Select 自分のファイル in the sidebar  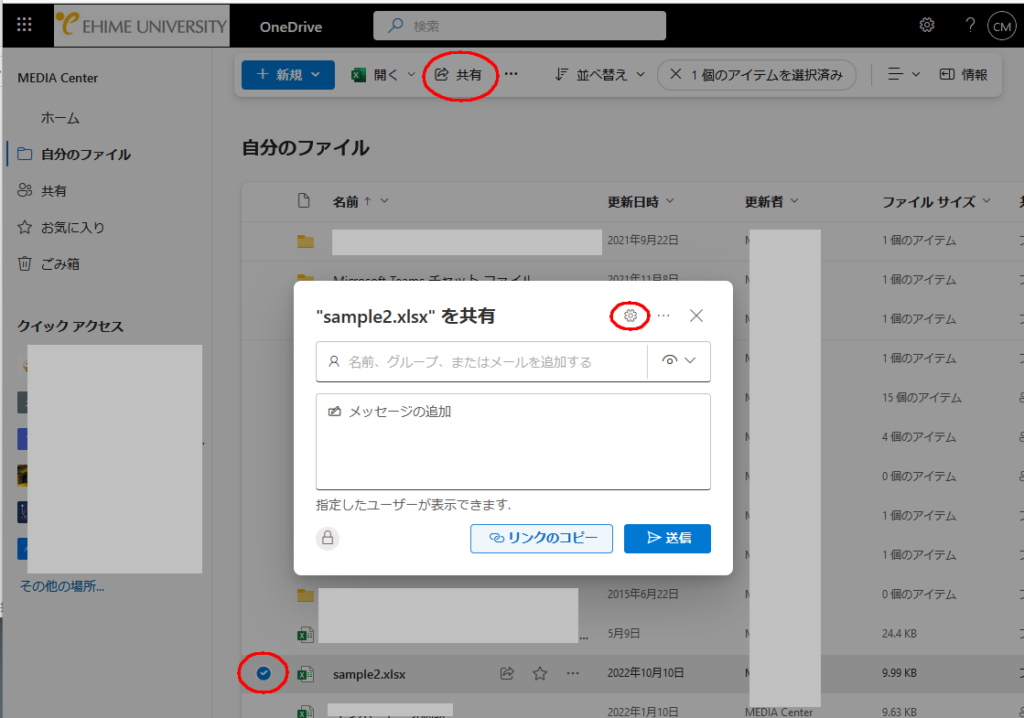(85, 154)
